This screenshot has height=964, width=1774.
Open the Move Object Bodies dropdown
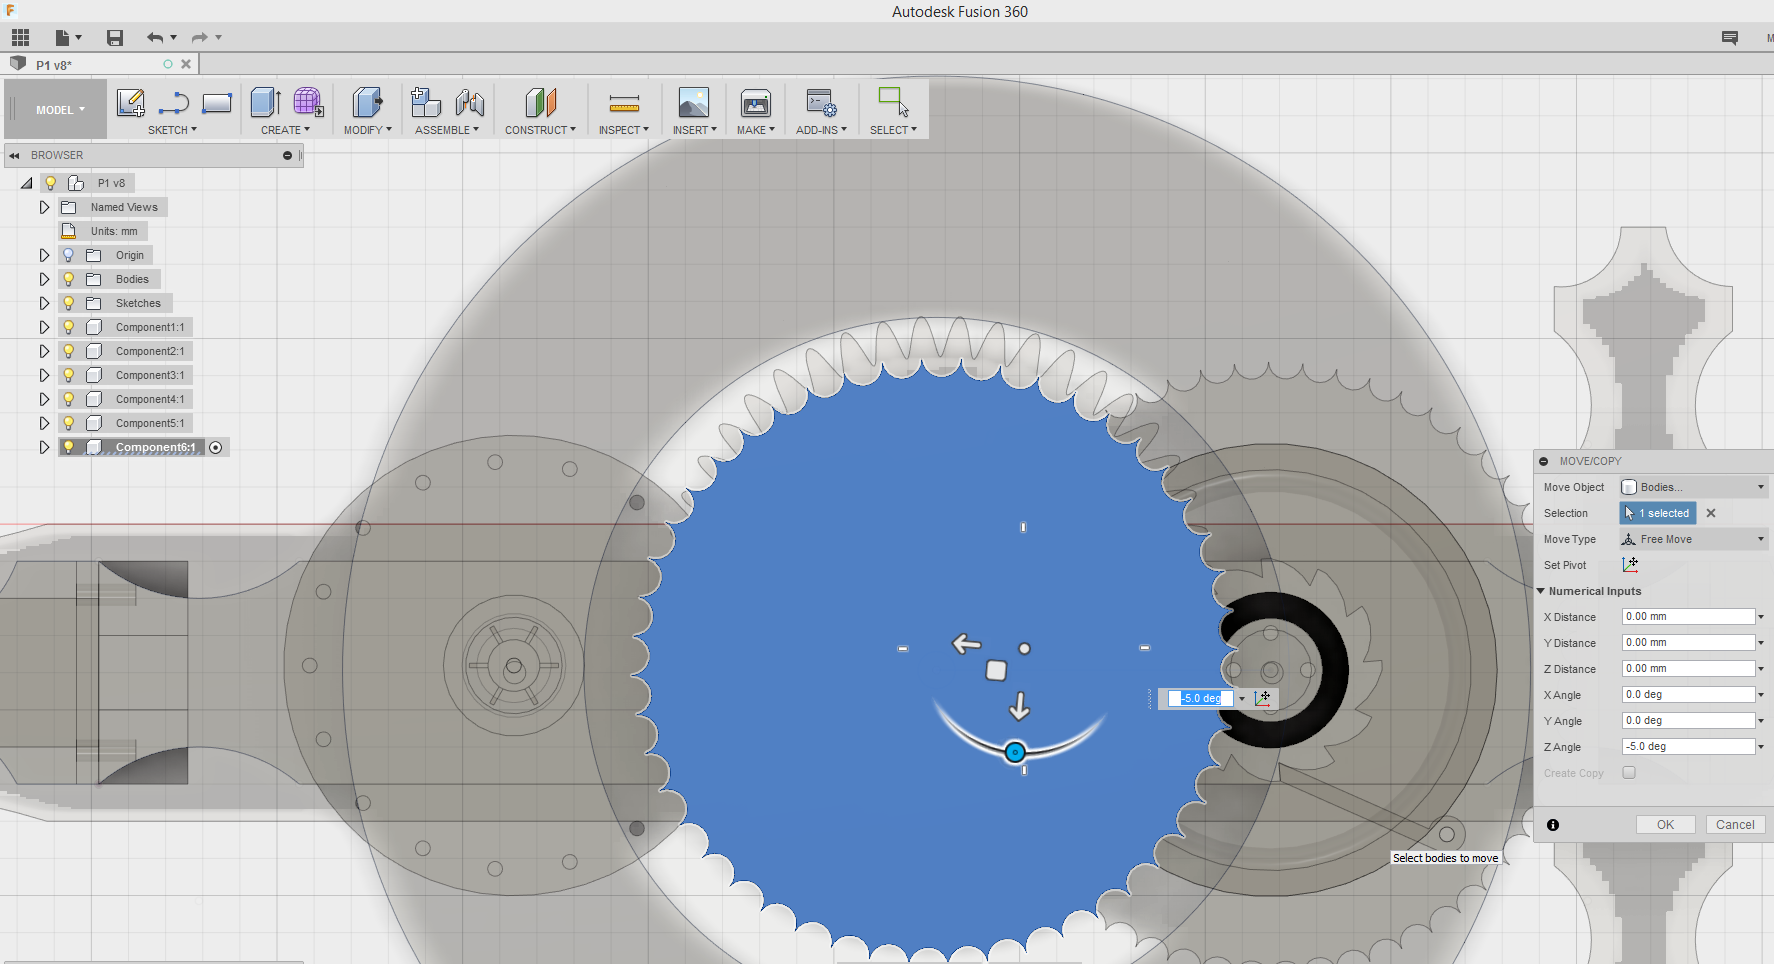[x=1694, y=487]
